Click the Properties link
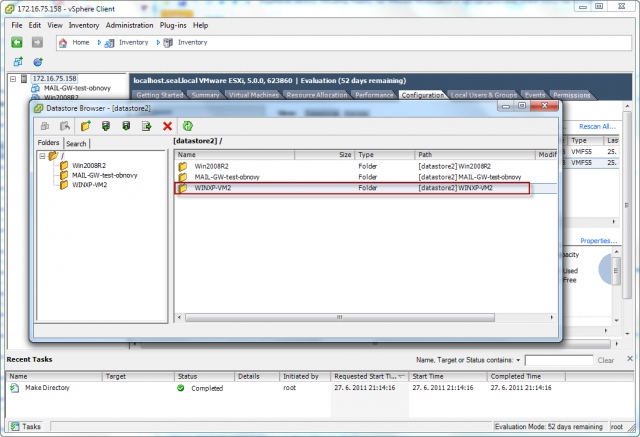Viewport: 640px width, 437px height. [598, 241]
